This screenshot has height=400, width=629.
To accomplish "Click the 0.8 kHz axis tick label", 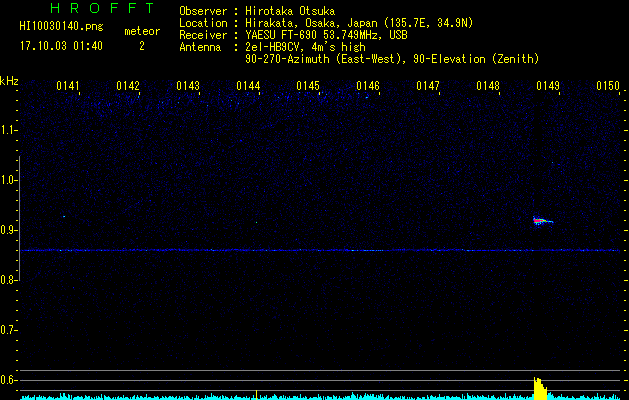I will pyautogui.click(x=8, y=280).
